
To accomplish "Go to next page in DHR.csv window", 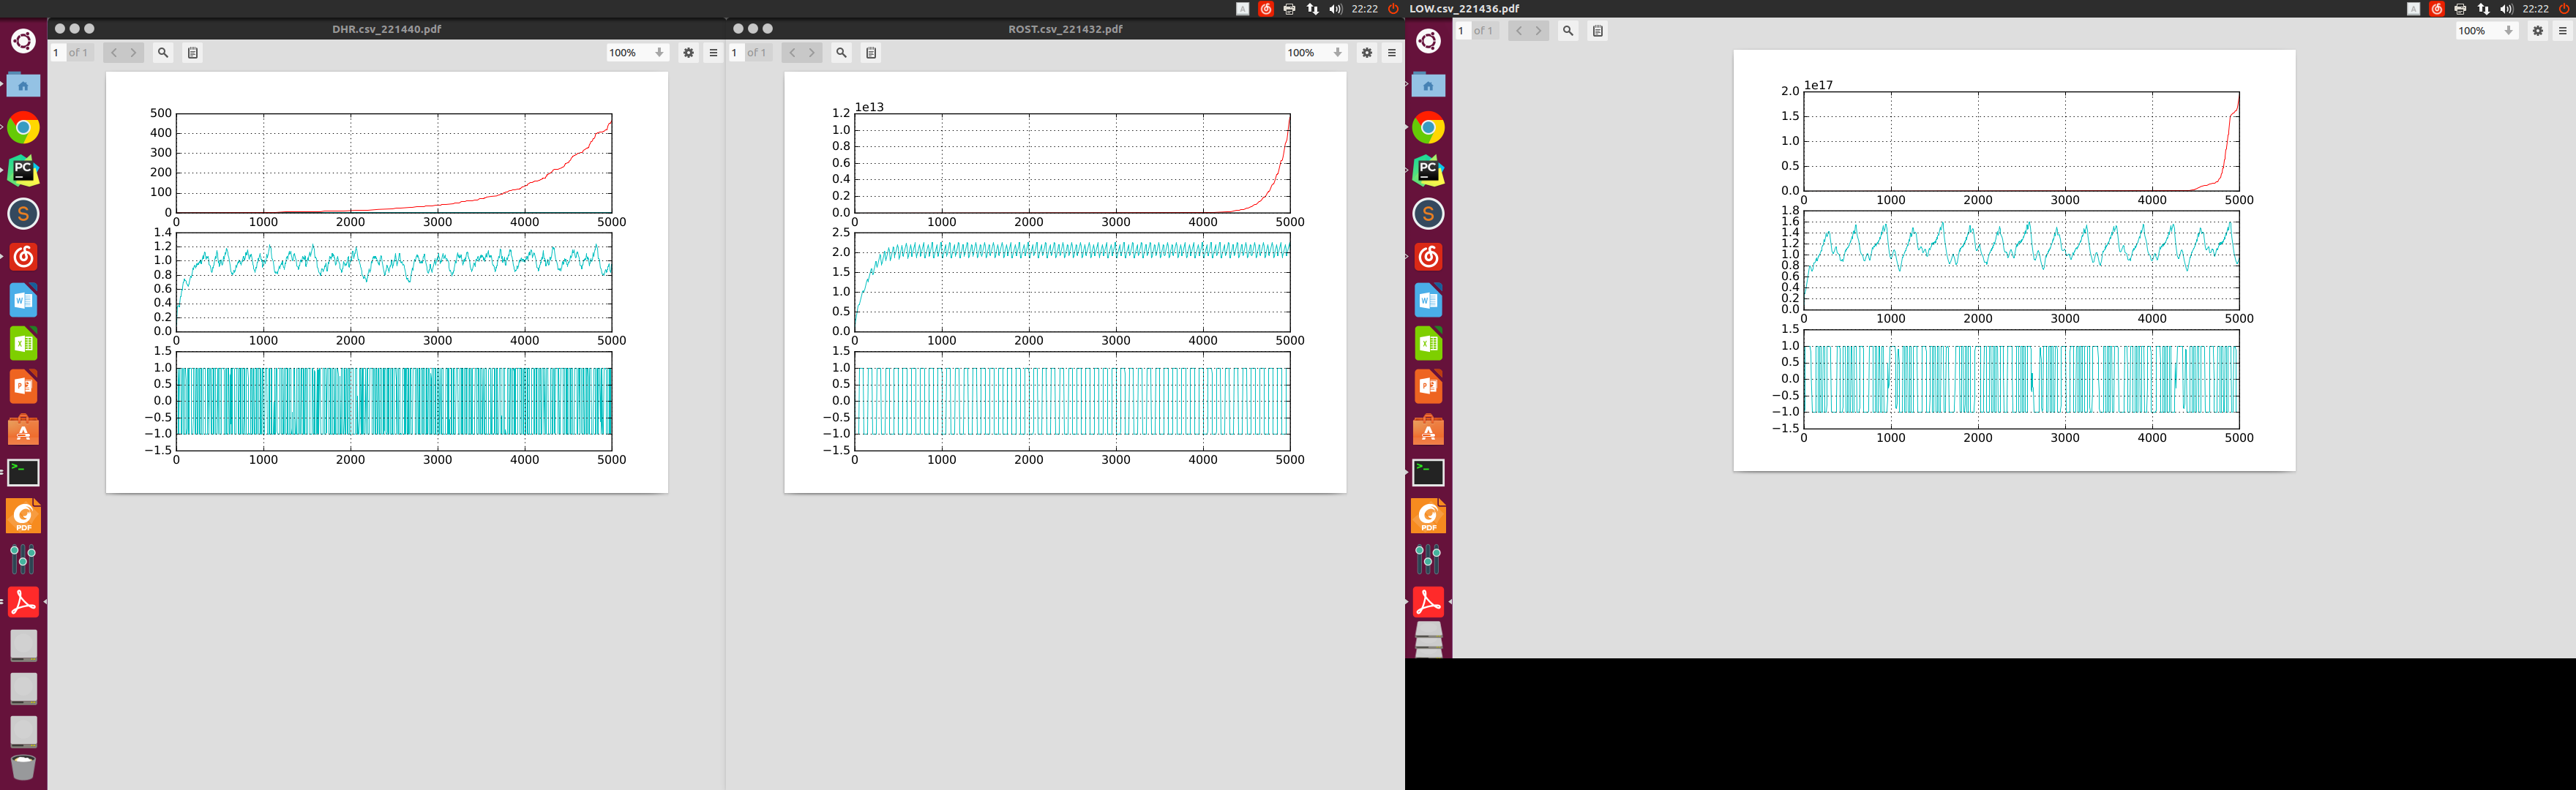I will (x=133, y=53).
